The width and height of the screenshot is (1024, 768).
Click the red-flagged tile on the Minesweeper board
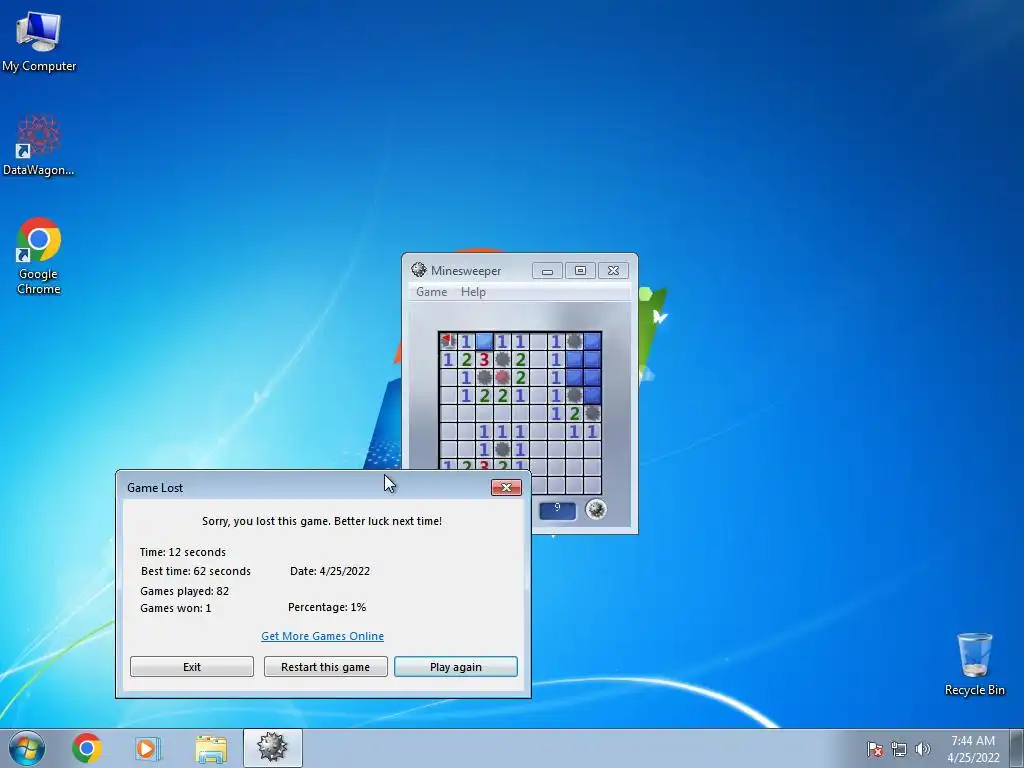click(447, 341)
